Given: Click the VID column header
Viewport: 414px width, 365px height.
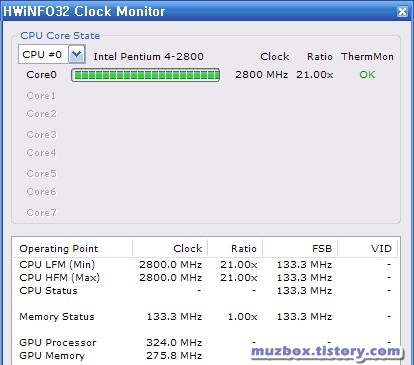Looking at the screenshot, I should [367, 249].
